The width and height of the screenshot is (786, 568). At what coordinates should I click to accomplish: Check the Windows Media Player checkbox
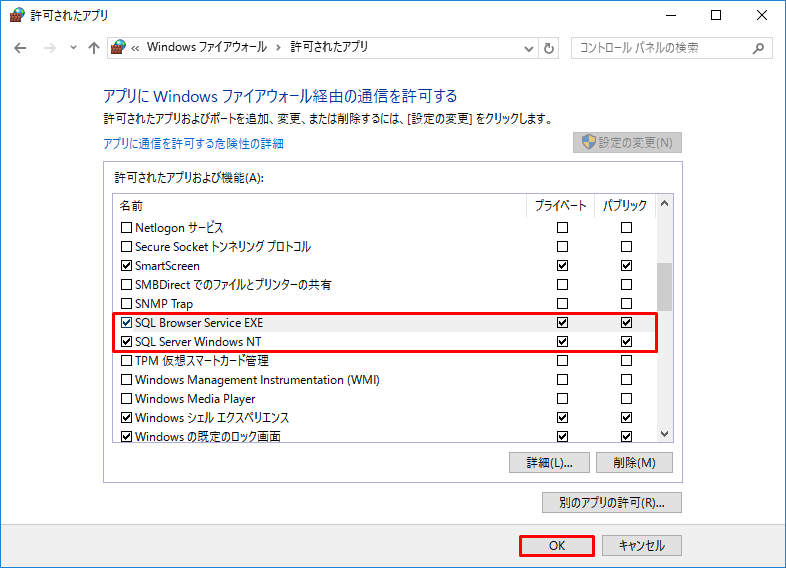(126, 399)
